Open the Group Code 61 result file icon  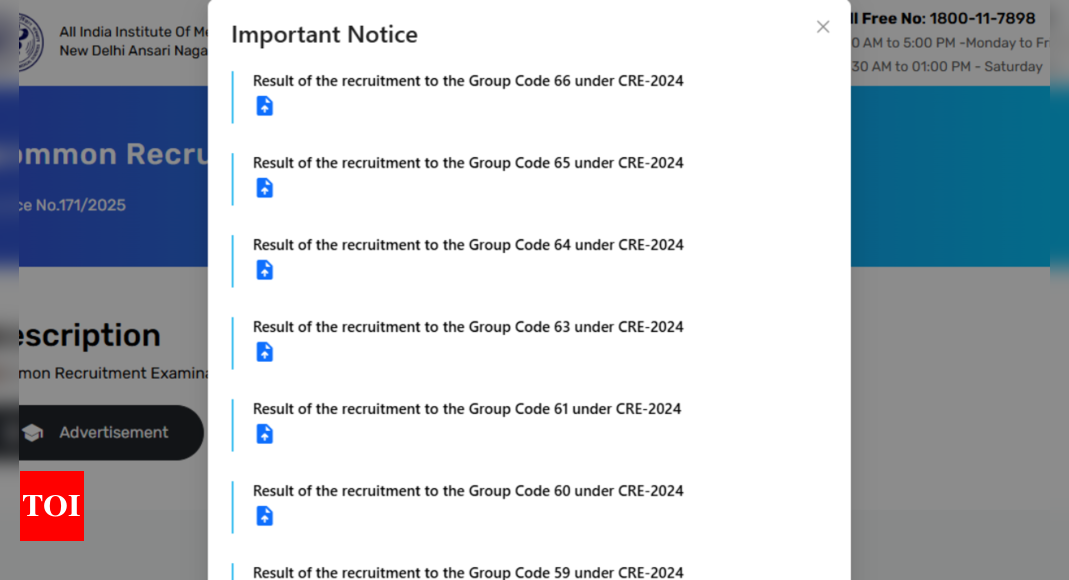[265, 433]
